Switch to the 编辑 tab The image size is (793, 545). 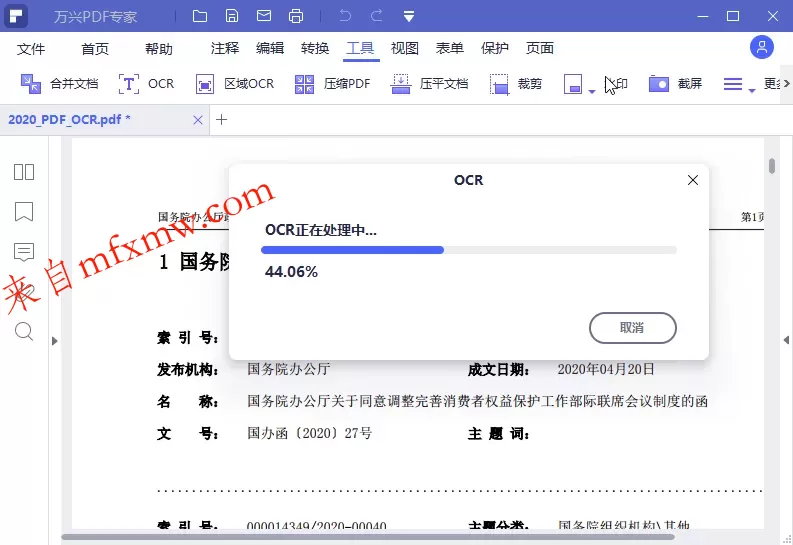point(270,48)
